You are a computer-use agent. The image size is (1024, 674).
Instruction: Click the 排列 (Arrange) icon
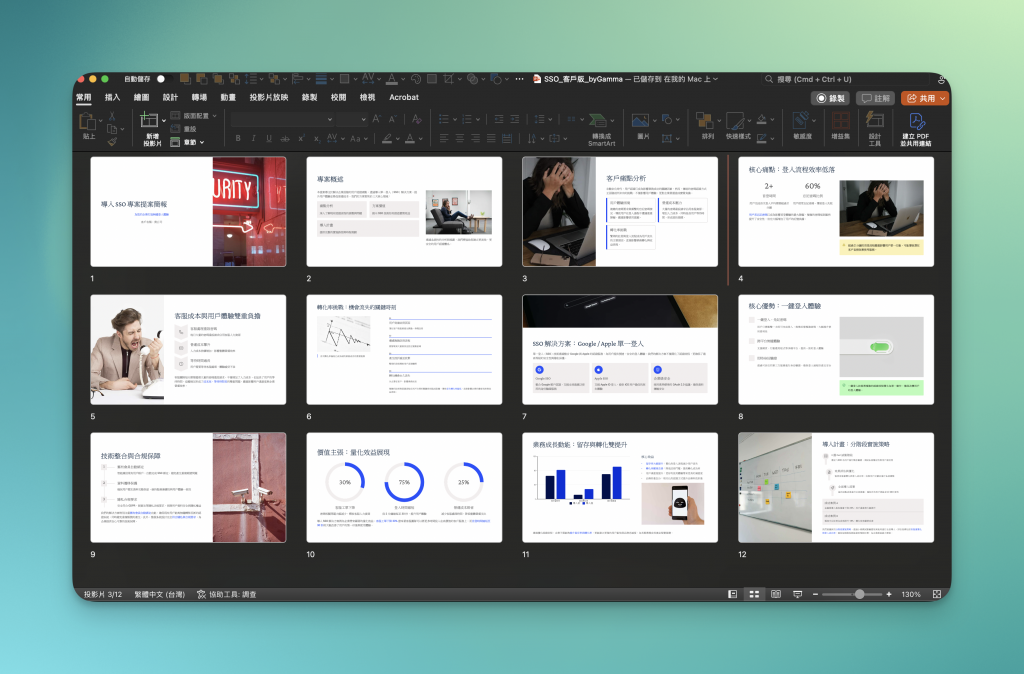pos(704,121)
